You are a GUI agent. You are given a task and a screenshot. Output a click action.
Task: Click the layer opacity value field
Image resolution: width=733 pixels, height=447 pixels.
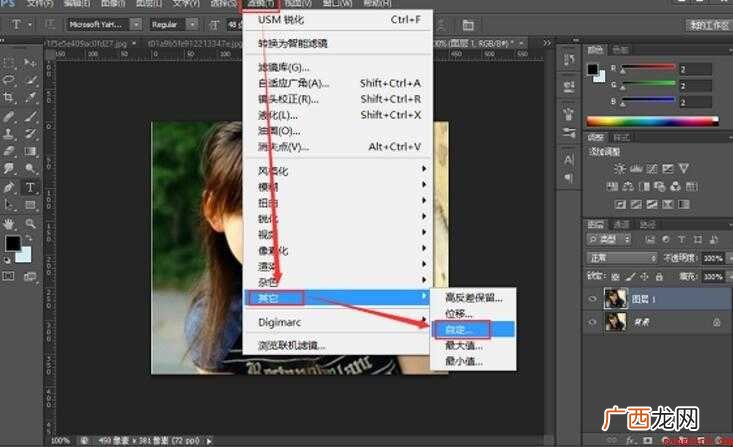click(712, 258)
